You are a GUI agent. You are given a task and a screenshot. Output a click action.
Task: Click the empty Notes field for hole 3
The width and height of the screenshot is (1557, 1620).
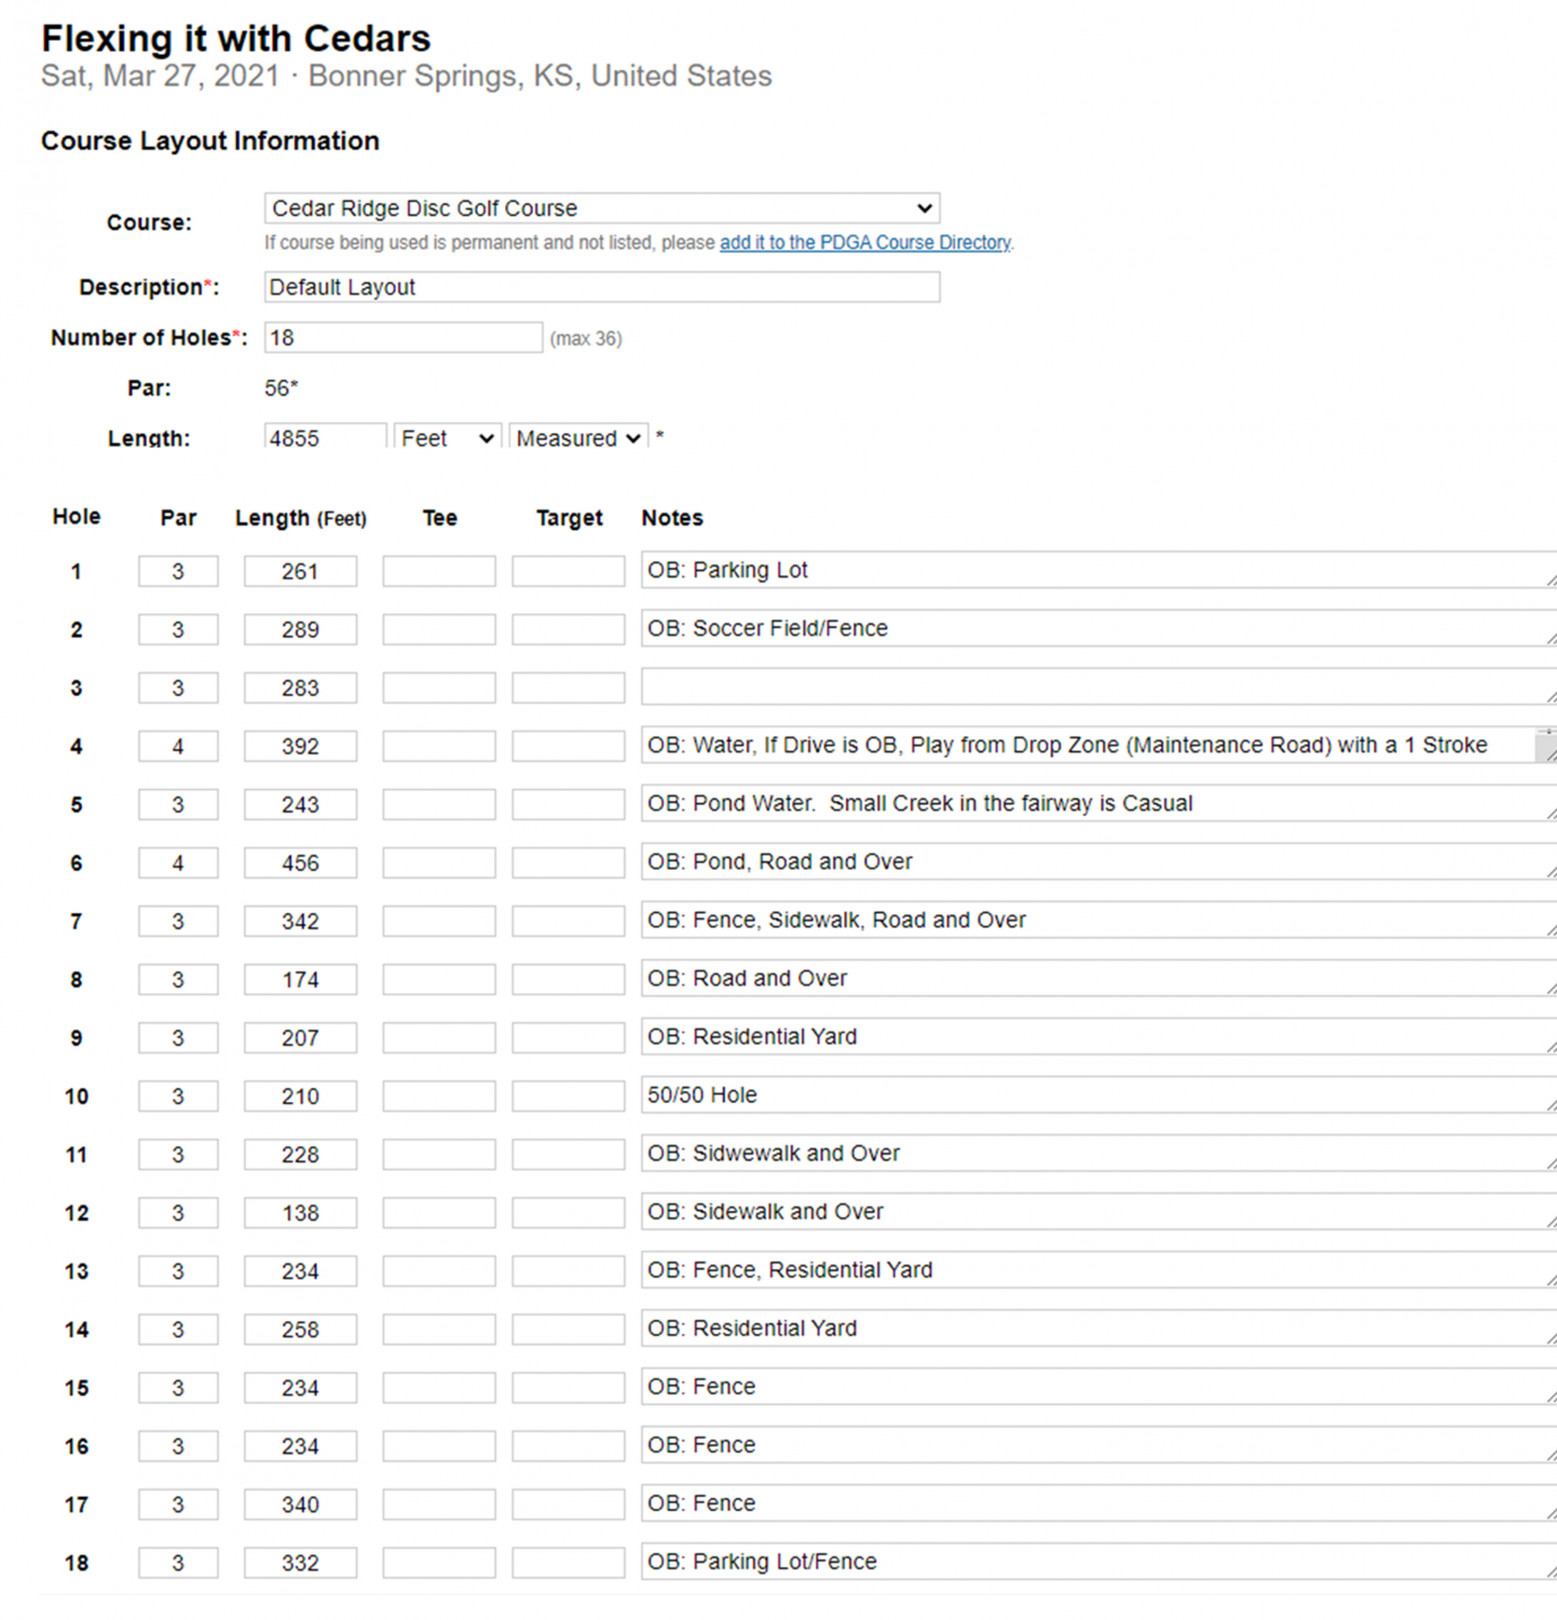coord(1098,686)
